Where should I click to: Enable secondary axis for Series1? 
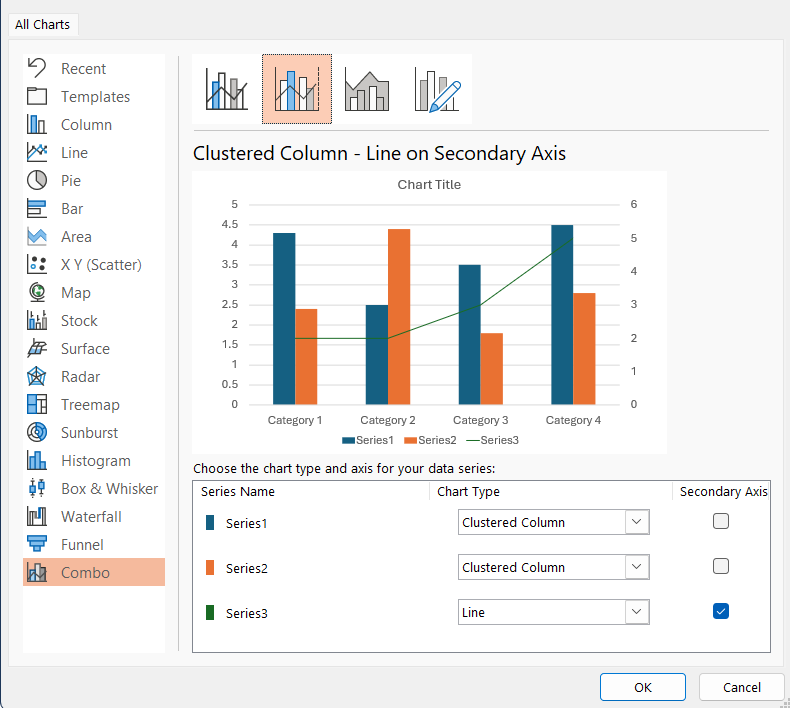pos(720,521)
